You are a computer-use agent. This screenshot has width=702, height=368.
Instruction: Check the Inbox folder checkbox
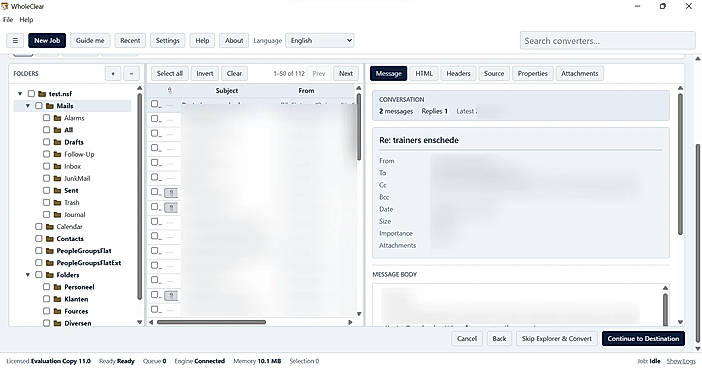46,166
